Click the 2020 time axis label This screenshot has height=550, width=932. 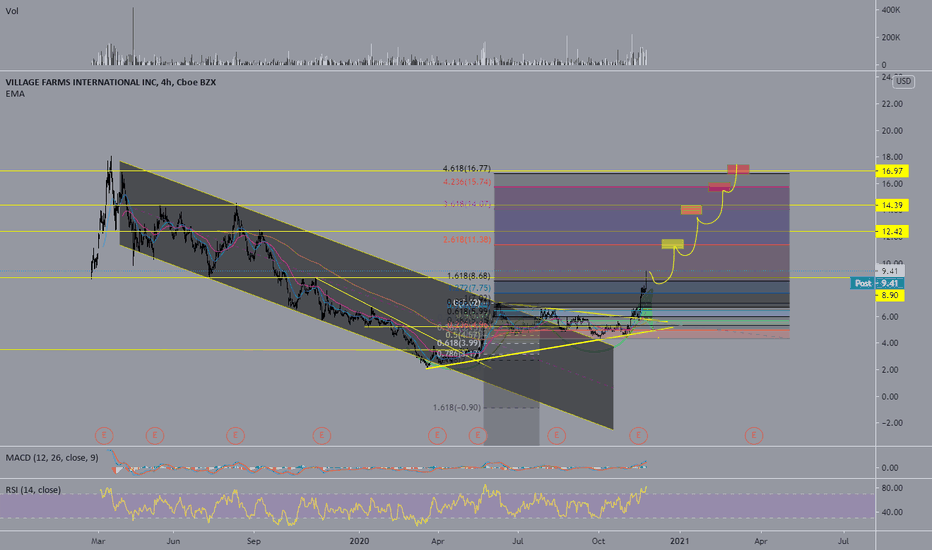(x=359, y=541)
